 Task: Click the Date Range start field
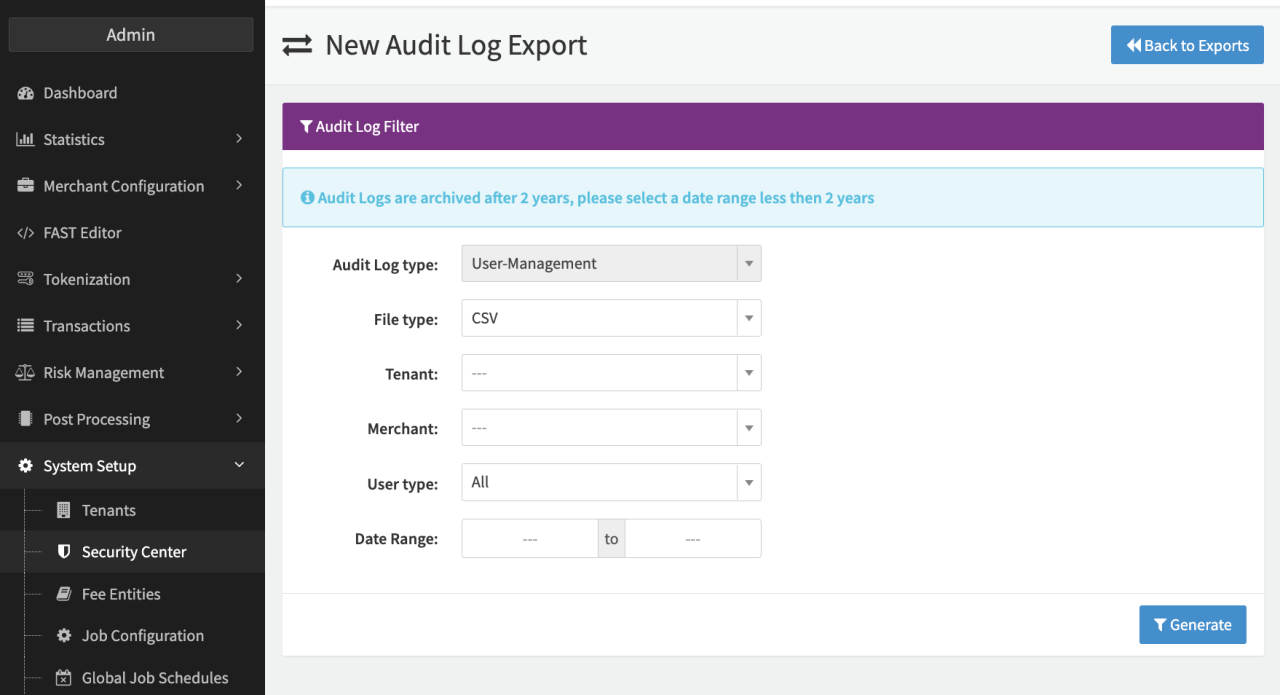(530, 539)
